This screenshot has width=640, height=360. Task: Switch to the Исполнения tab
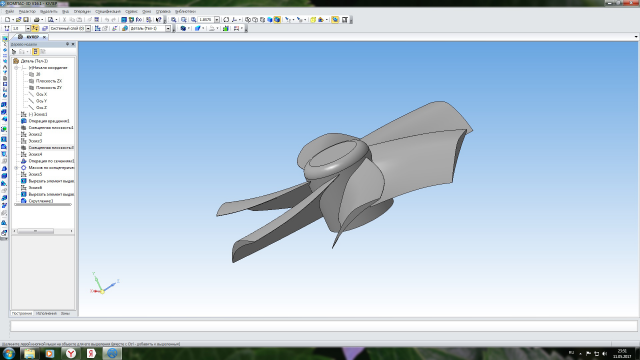pyautogui.click(x=46, y=313)
